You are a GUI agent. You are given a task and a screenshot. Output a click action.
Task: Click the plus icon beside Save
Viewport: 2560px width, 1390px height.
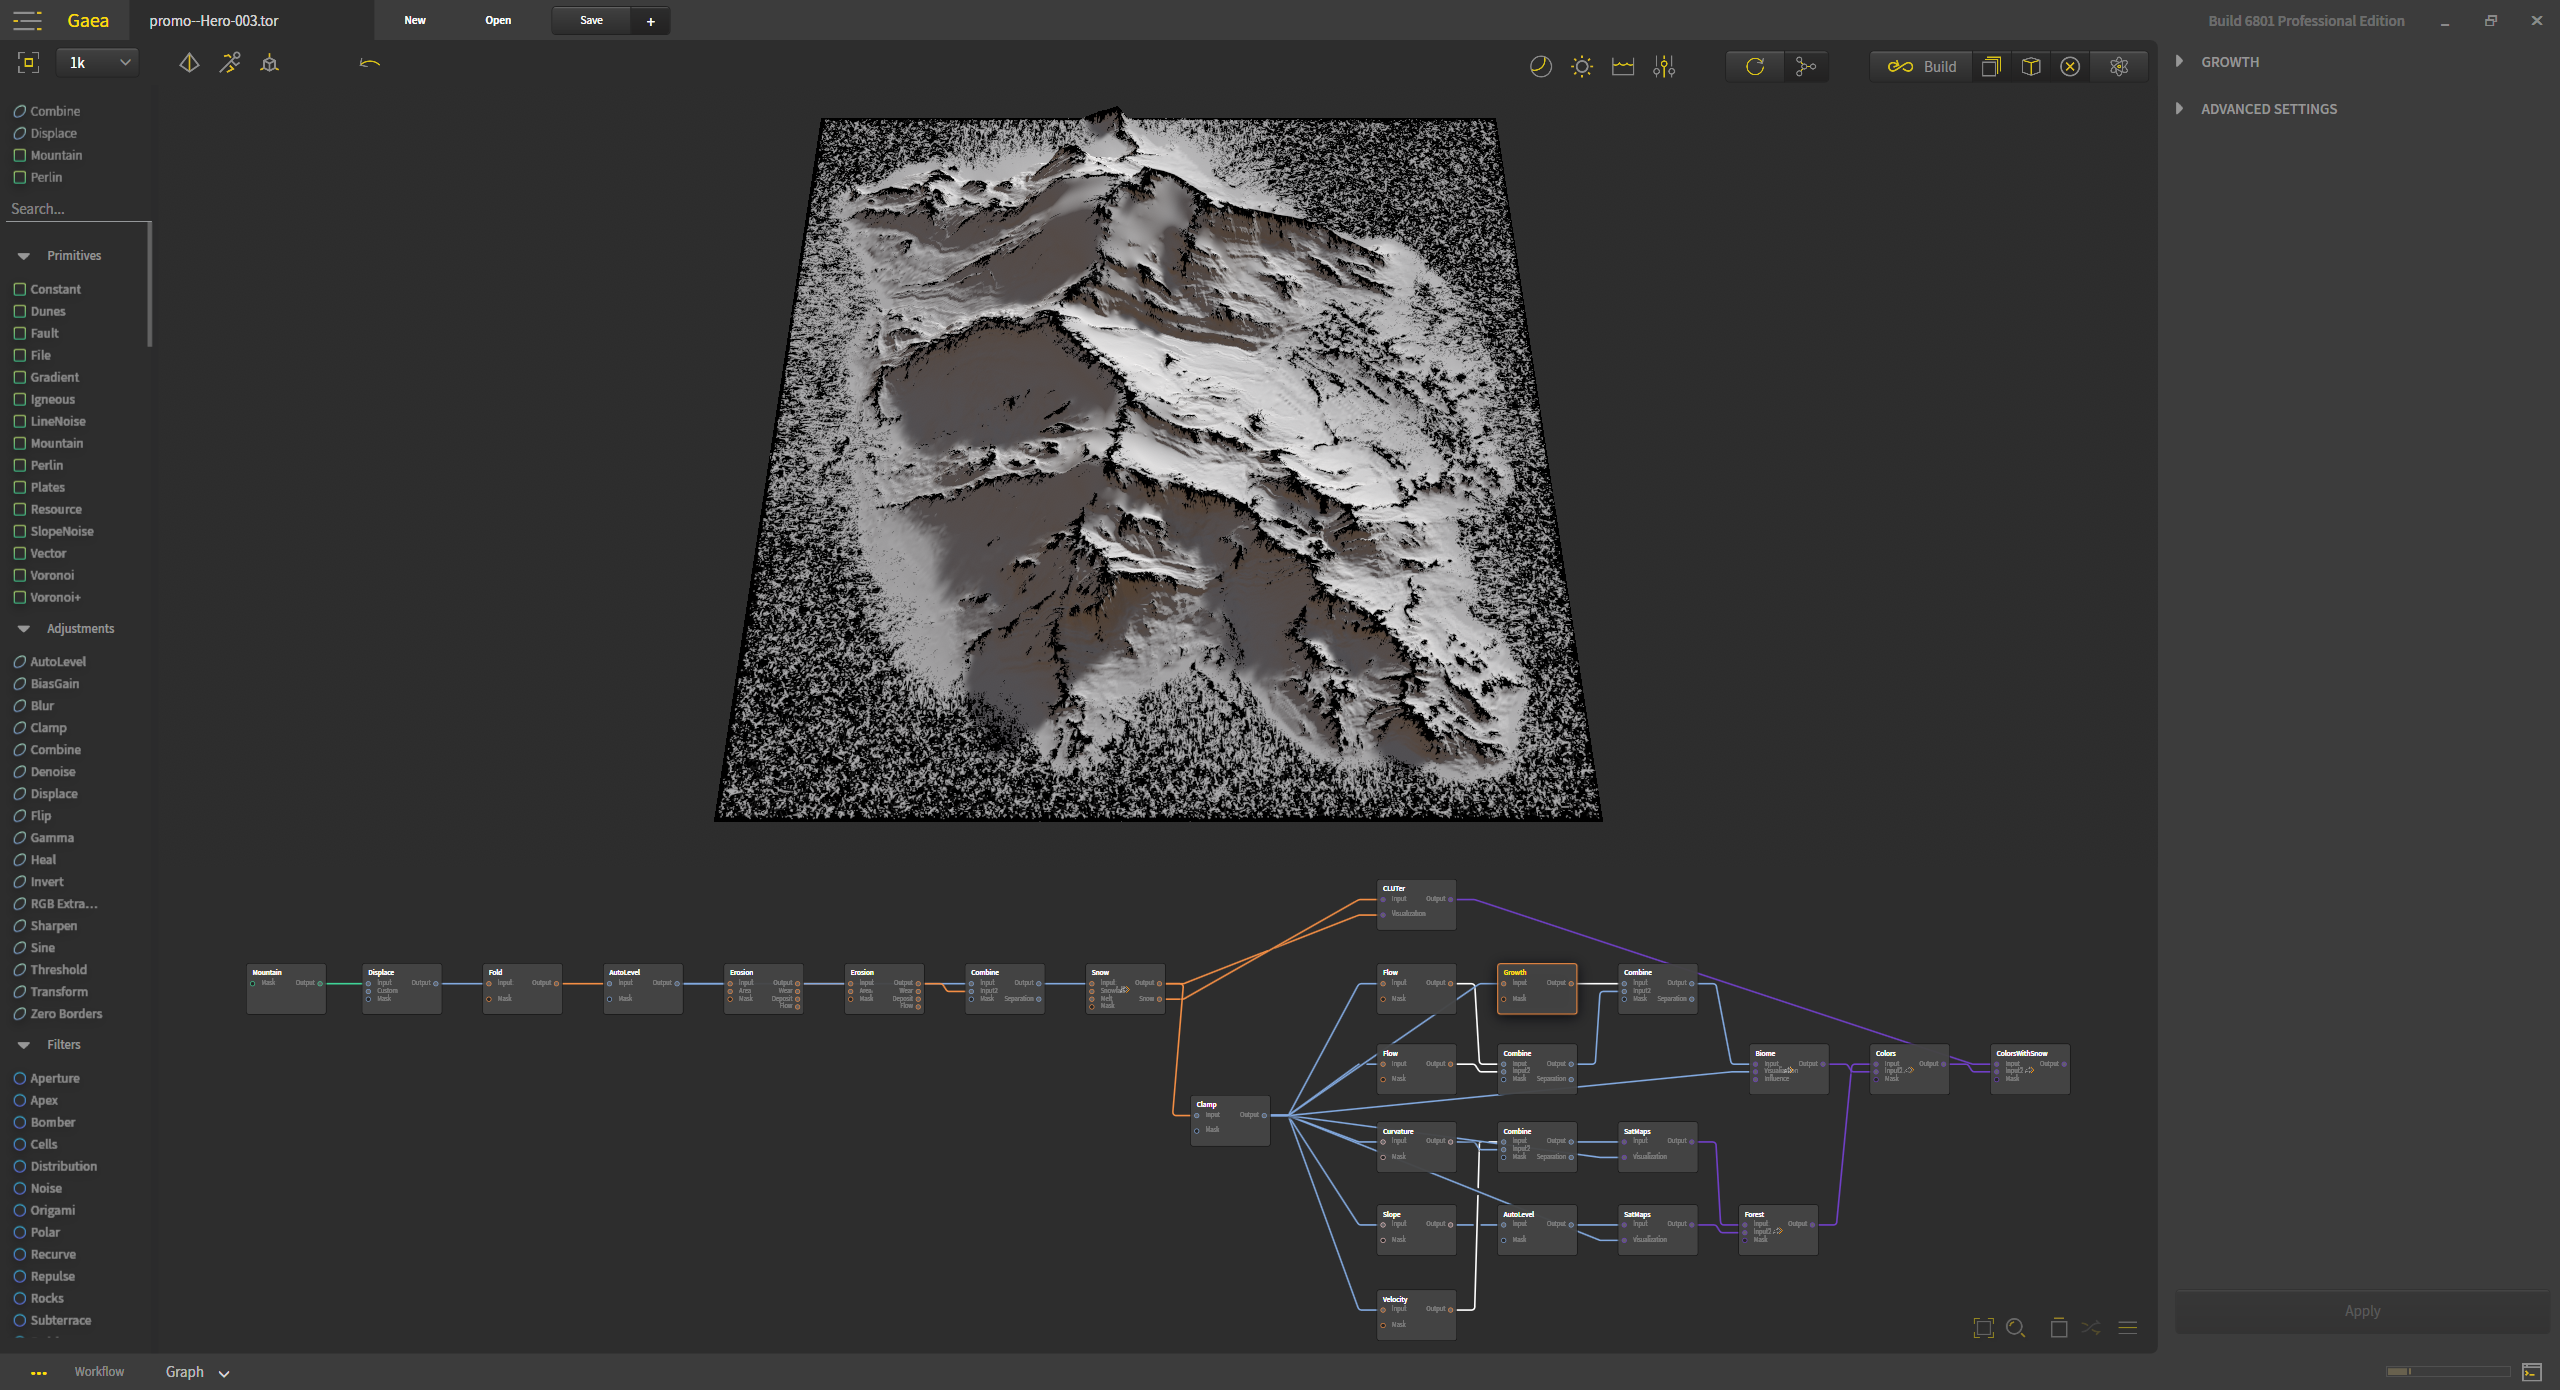pos(651,21)
